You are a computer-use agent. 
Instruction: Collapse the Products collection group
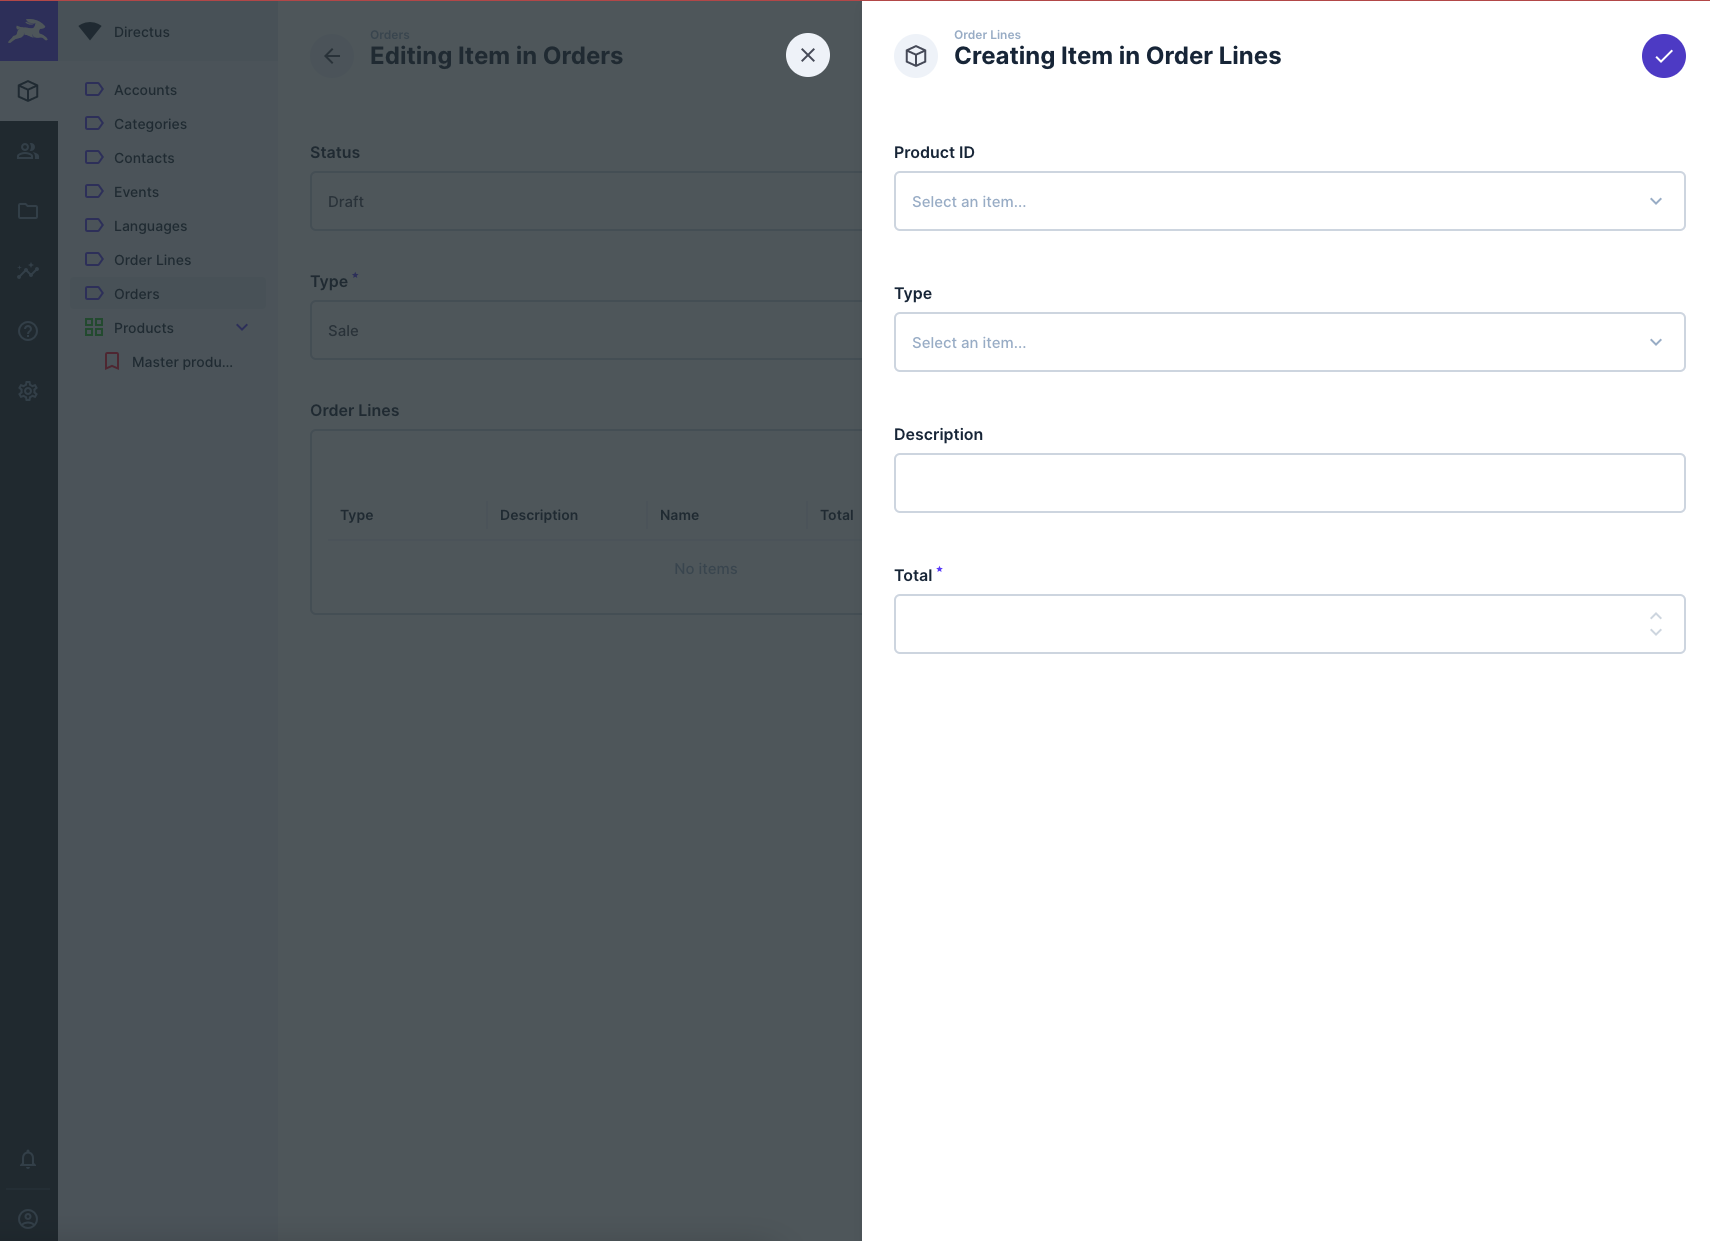tap(242, 327)
